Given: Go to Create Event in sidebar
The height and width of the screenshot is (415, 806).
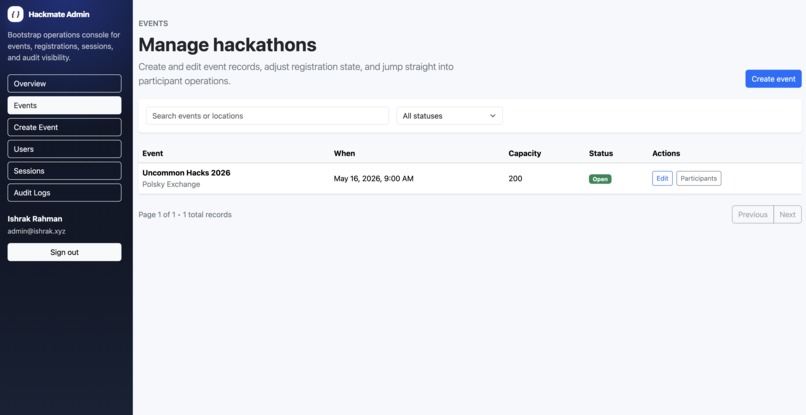Looking at the screenshot, I should click(64, 127).
